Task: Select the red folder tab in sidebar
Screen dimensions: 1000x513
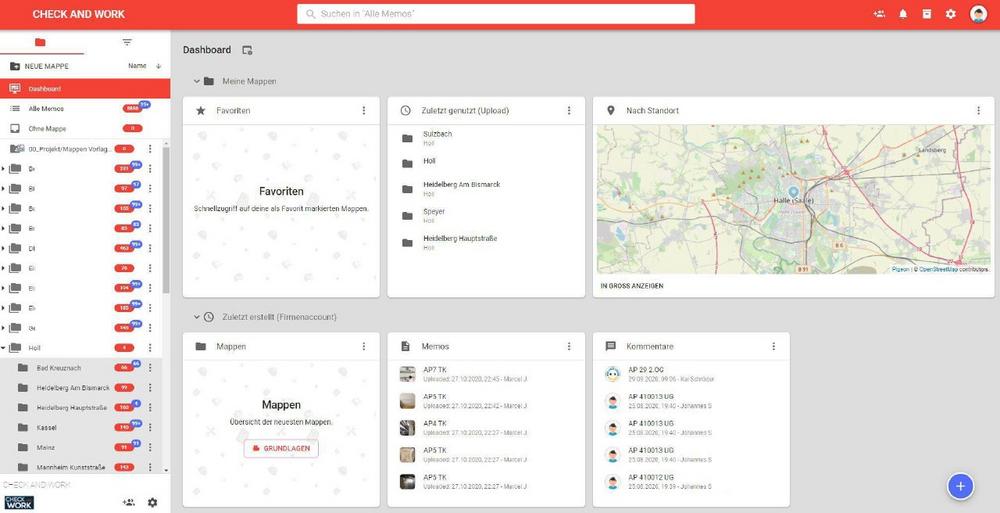Action: (x=40, y=42)
